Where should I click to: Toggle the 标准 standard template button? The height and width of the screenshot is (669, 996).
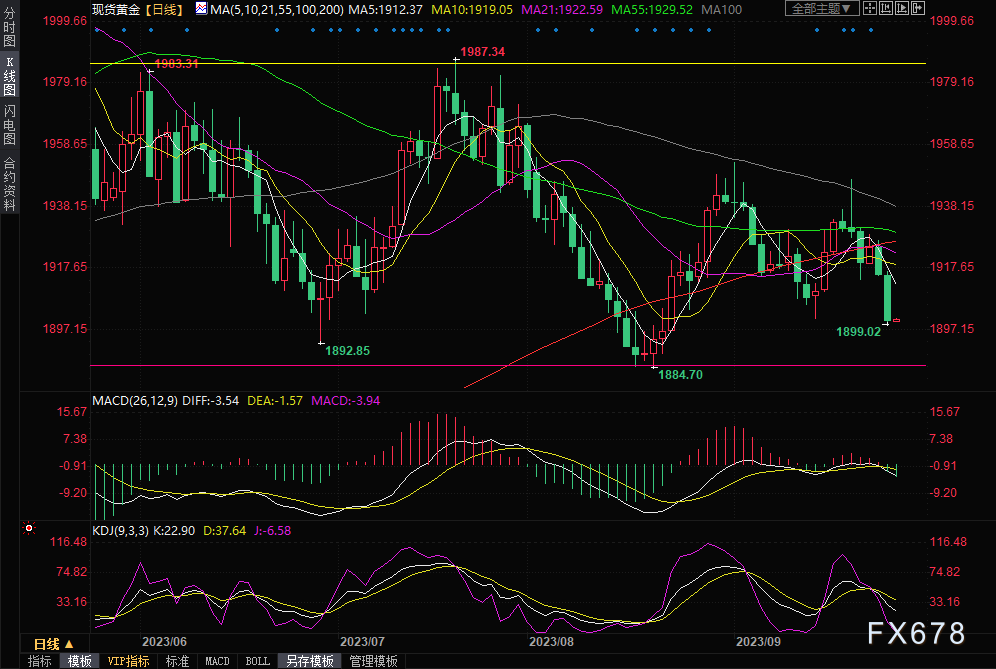(x=177, y=661)
